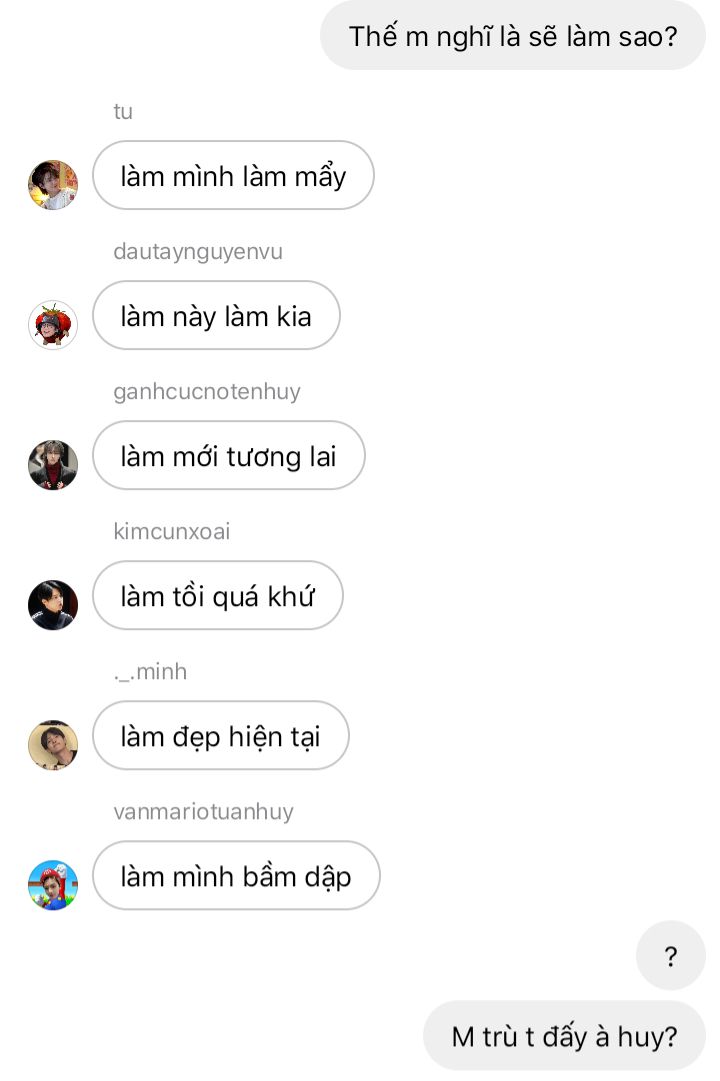The height and width of the screenshot is (1081, 720).
Task: Open ._.minh's profile avatar
Action: (52, 745)
